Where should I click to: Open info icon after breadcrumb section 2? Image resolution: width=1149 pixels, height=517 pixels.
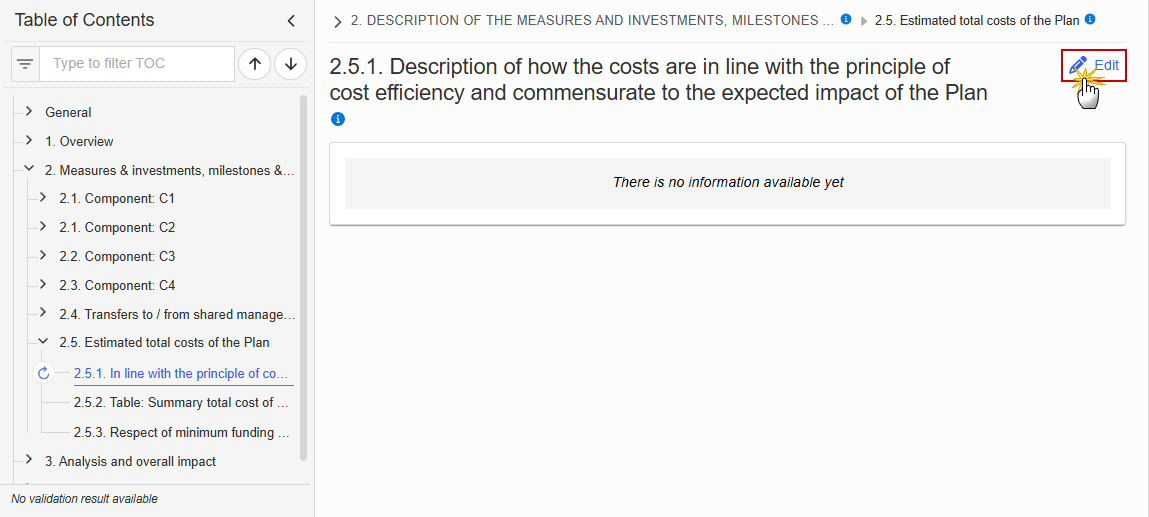click(846, 20)
